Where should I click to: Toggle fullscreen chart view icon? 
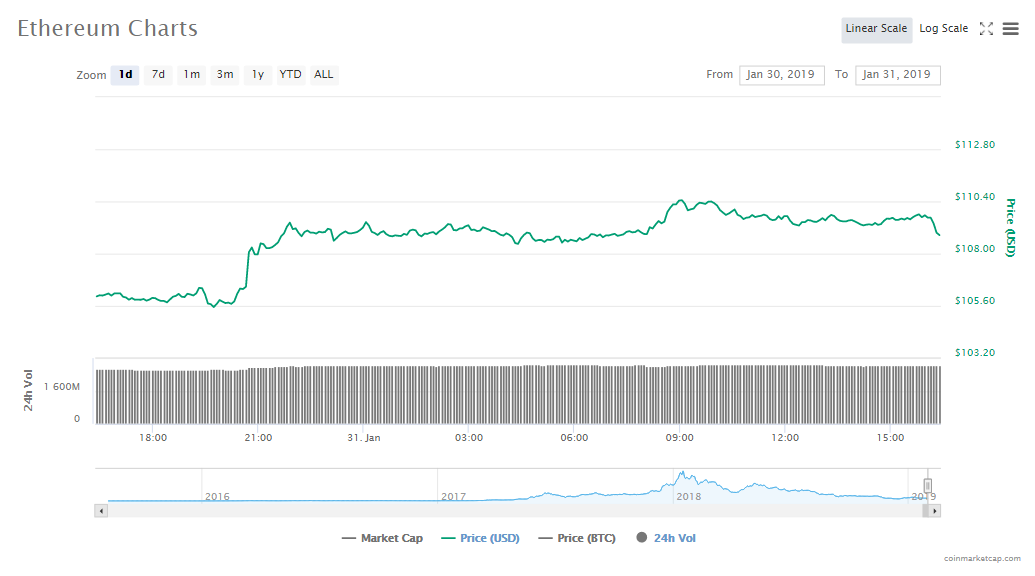pos(986,29)
